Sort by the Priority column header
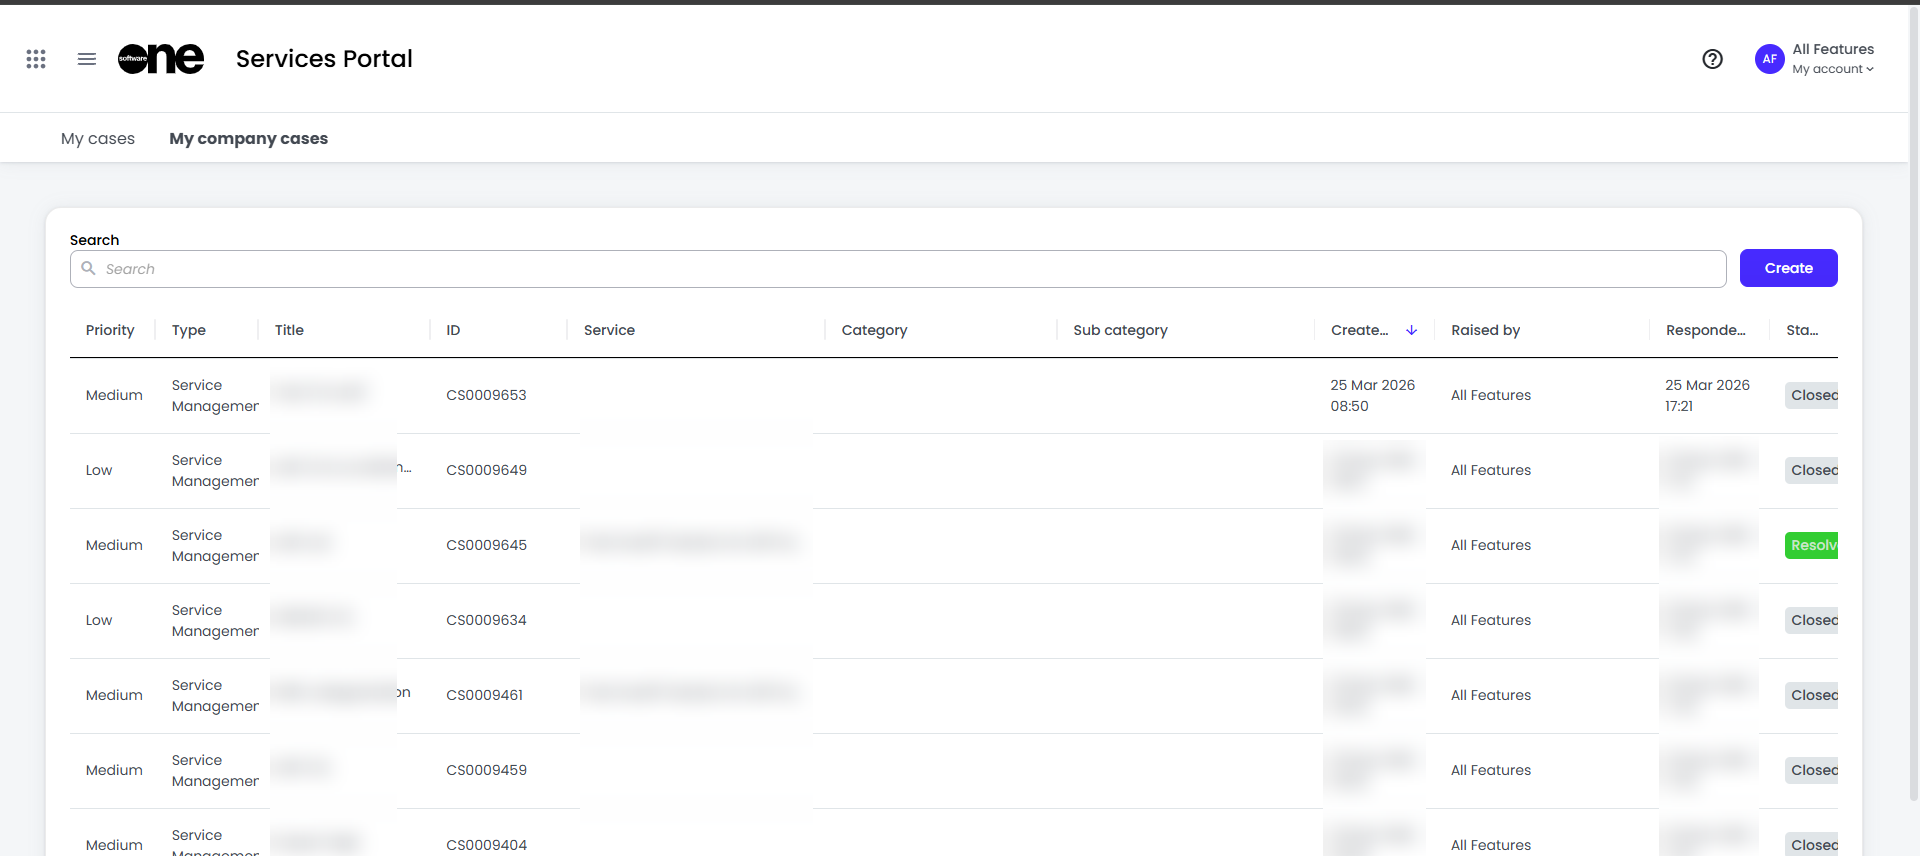1920x856 pixels. click(110, 330)
